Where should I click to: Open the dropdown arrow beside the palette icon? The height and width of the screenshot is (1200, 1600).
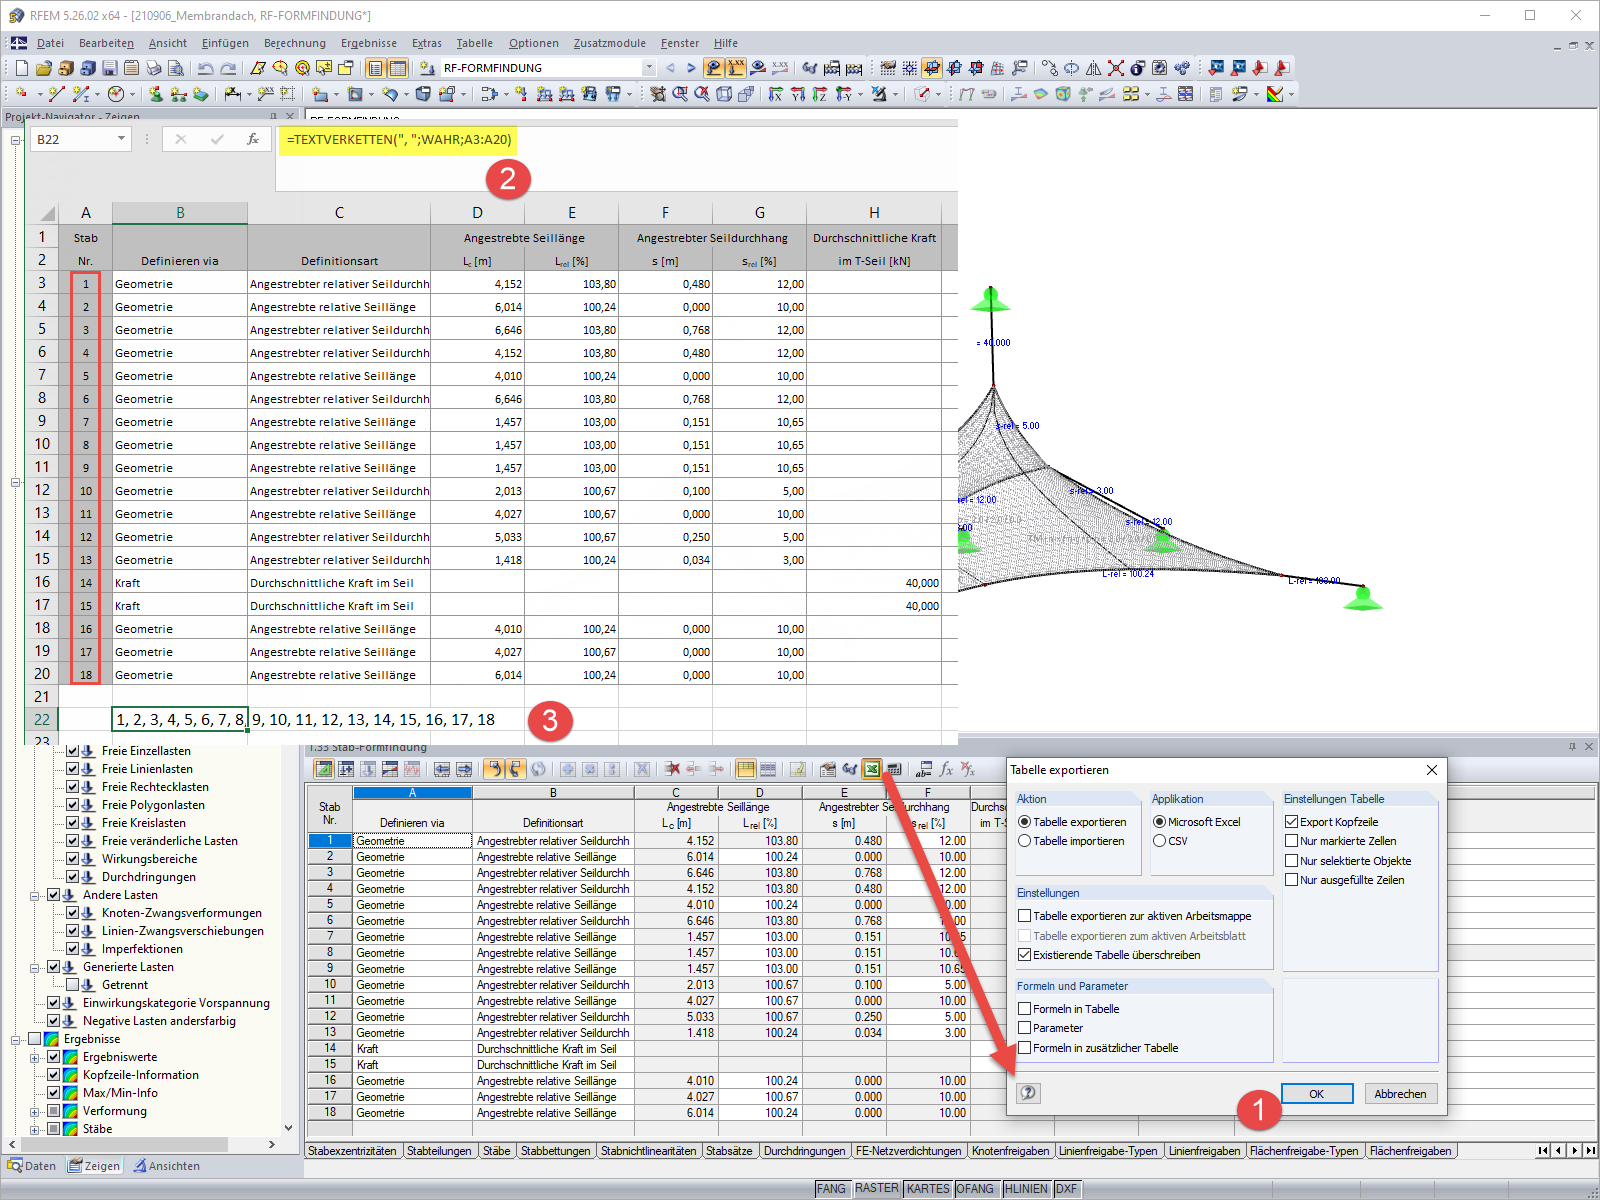click(x=1291, y=94)
